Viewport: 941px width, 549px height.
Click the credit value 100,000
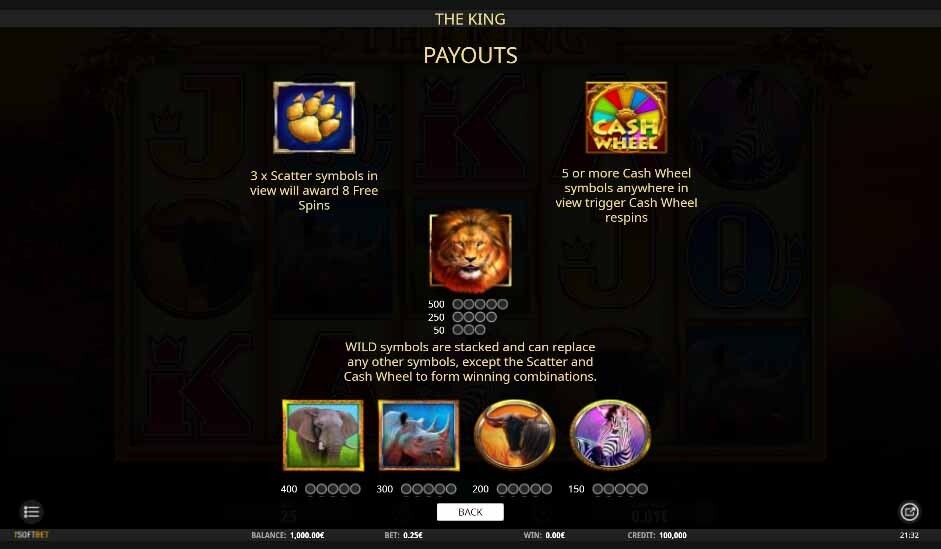[673, 535]
